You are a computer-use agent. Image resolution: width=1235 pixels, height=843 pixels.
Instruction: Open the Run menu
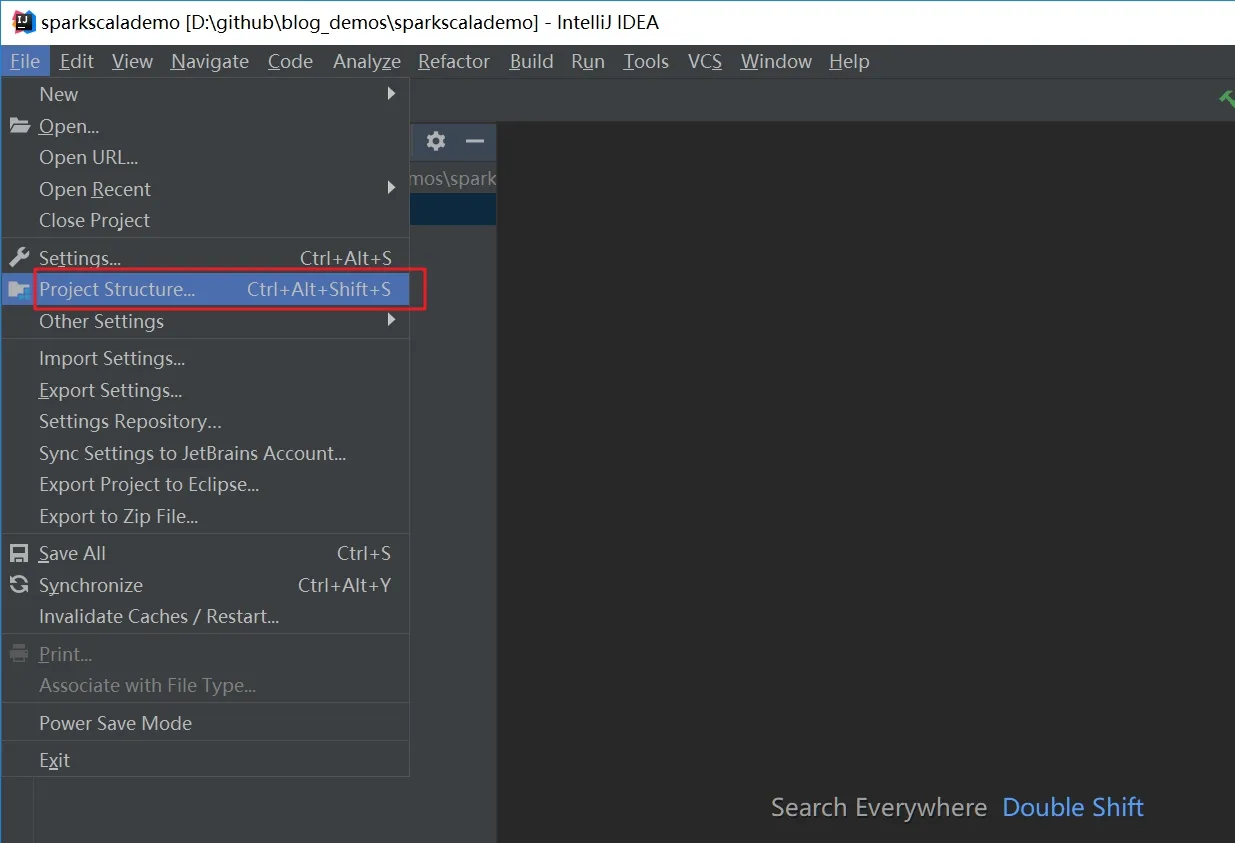(588, 61)
